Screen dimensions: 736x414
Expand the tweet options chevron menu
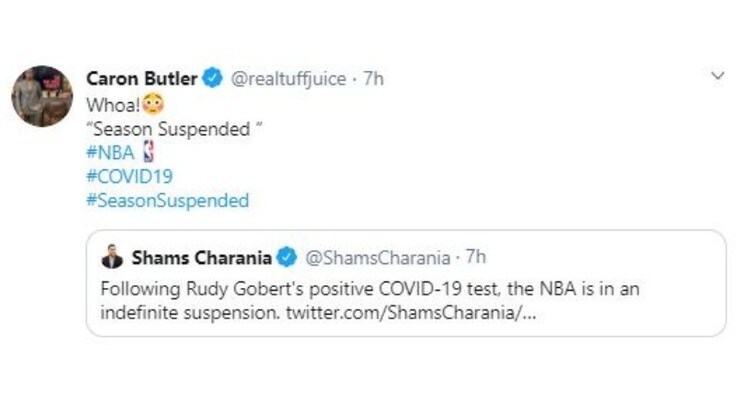point(717,76)
